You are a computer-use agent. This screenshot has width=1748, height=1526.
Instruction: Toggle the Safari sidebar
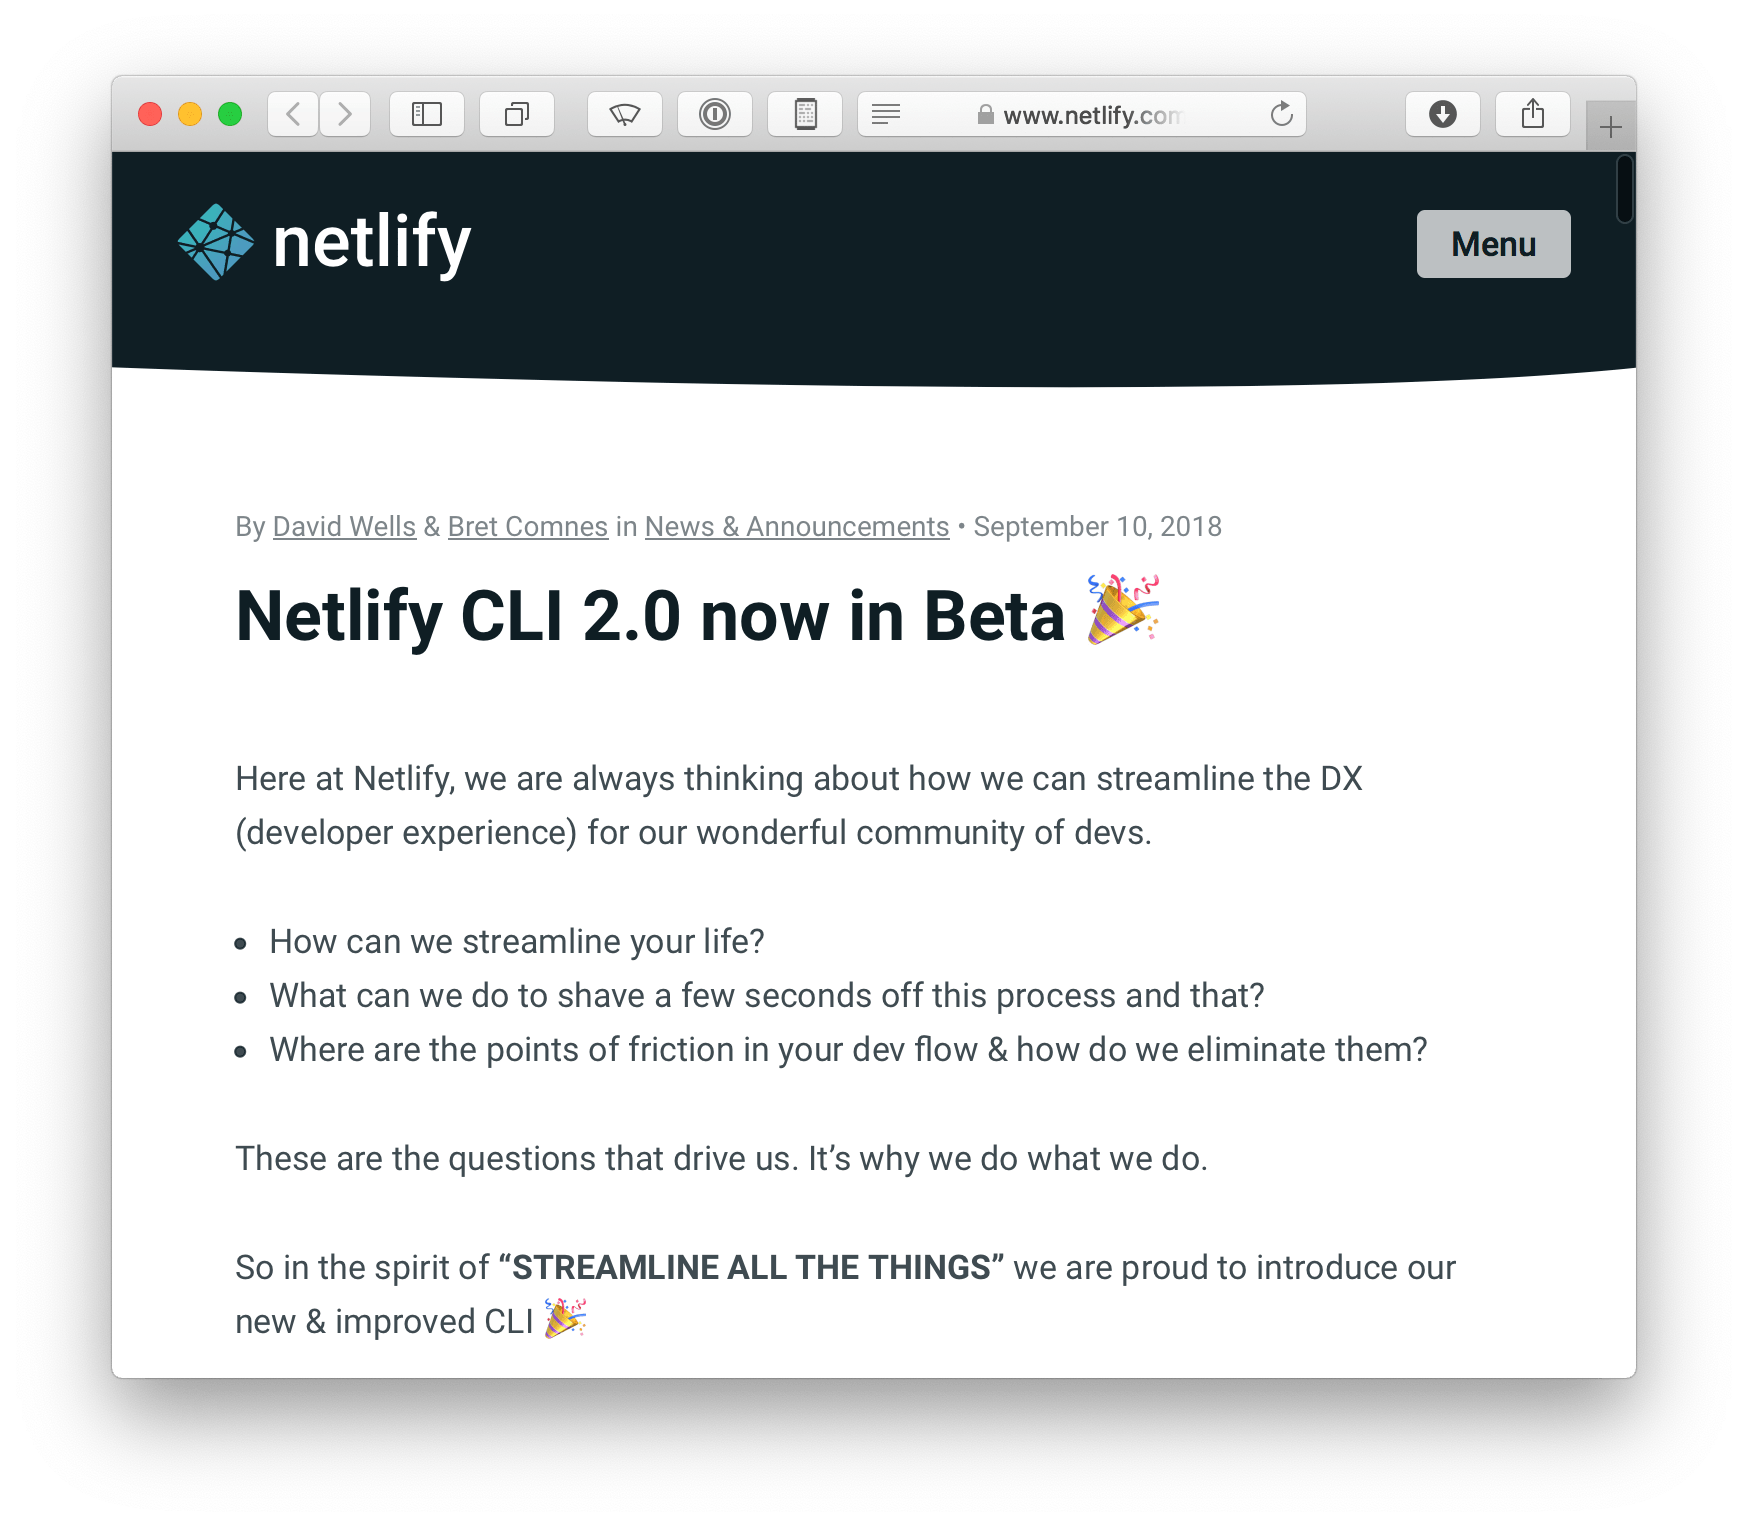point(427,114)
